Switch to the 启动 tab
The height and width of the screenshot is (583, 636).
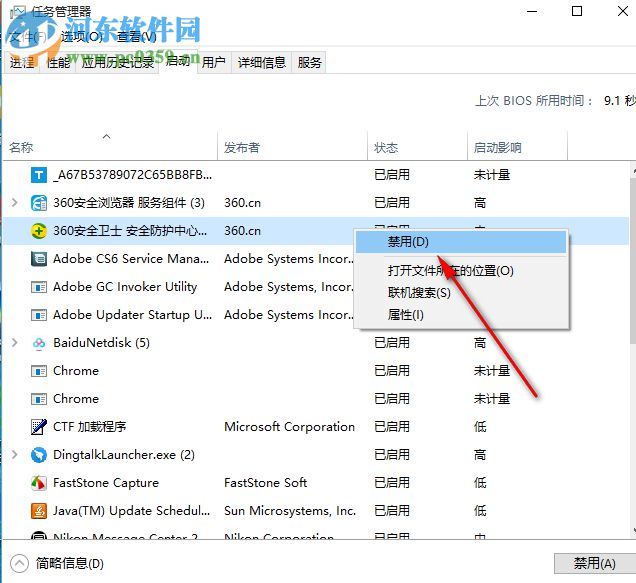click(x=178, y=61)
